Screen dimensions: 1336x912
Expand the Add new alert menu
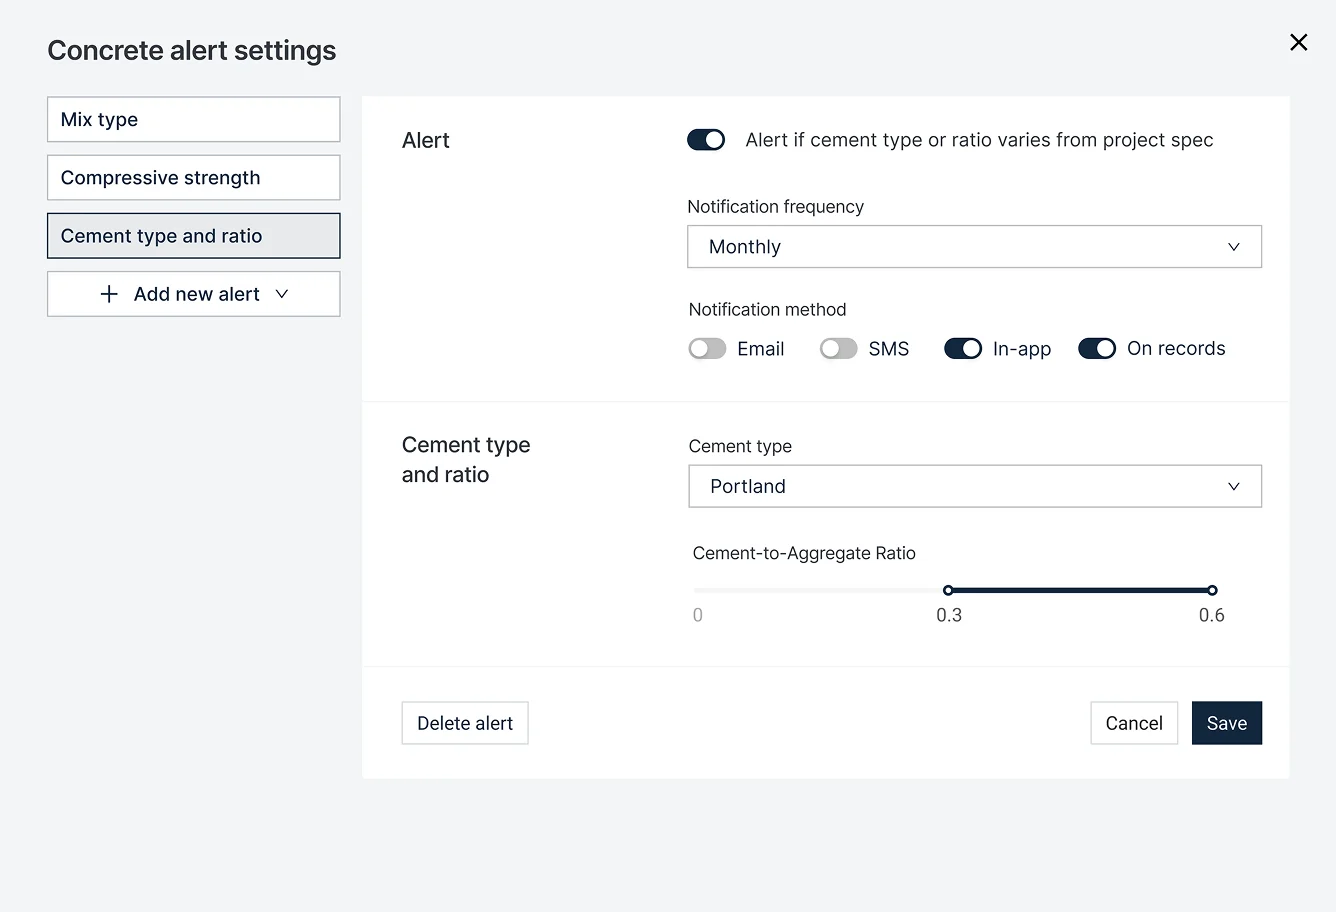(194, 294)
